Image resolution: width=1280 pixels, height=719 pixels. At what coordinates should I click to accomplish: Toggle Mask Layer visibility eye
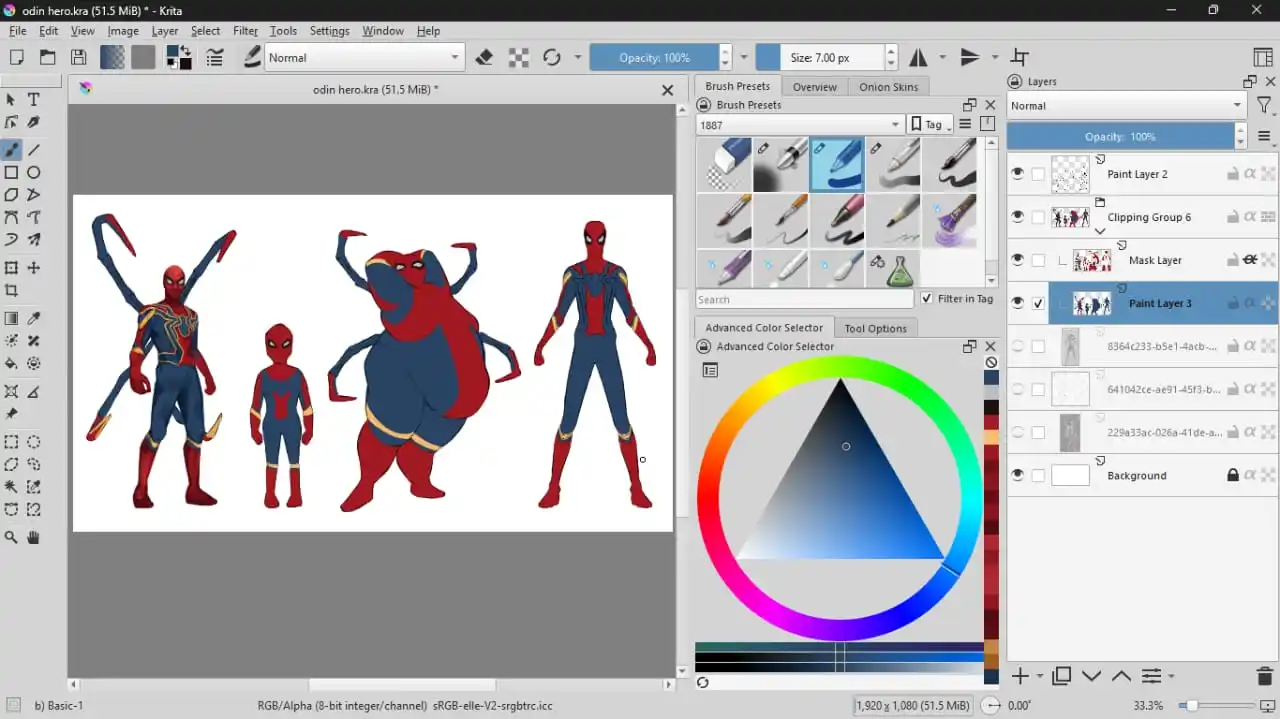(x=1018, y=260)
